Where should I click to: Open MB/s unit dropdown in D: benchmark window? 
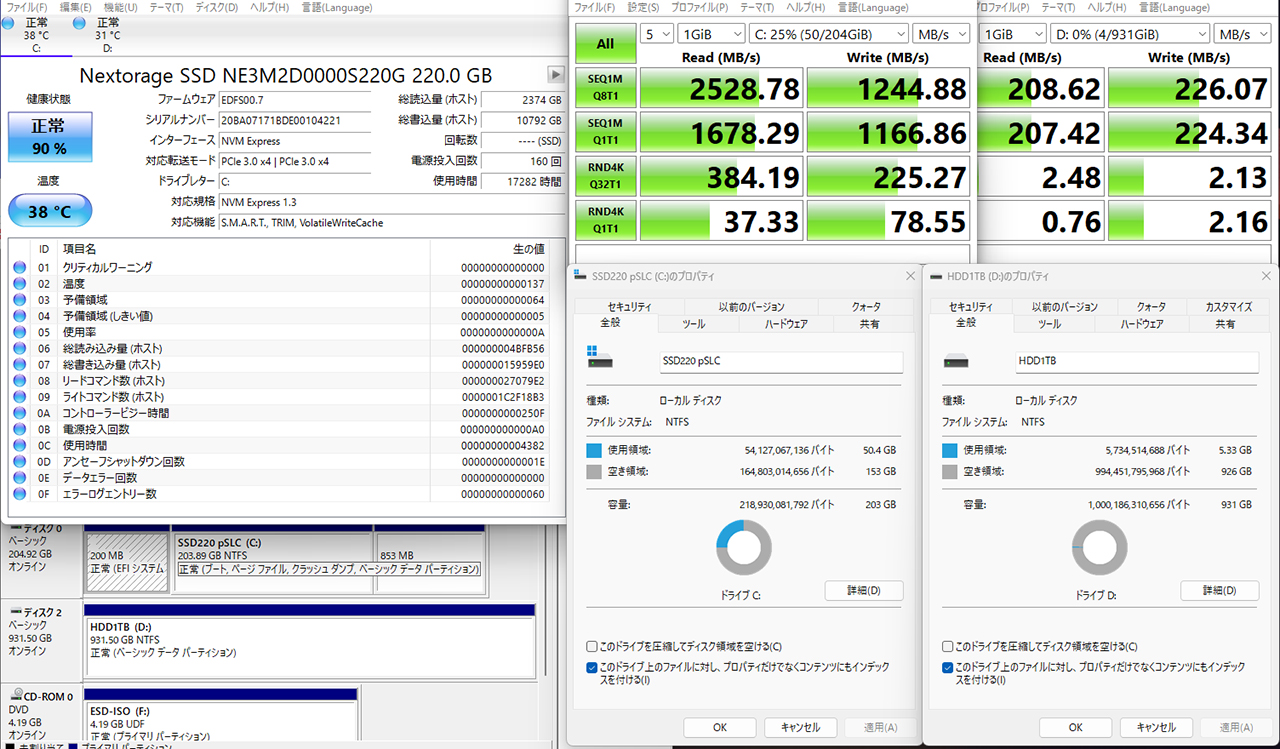point(1243,34)
